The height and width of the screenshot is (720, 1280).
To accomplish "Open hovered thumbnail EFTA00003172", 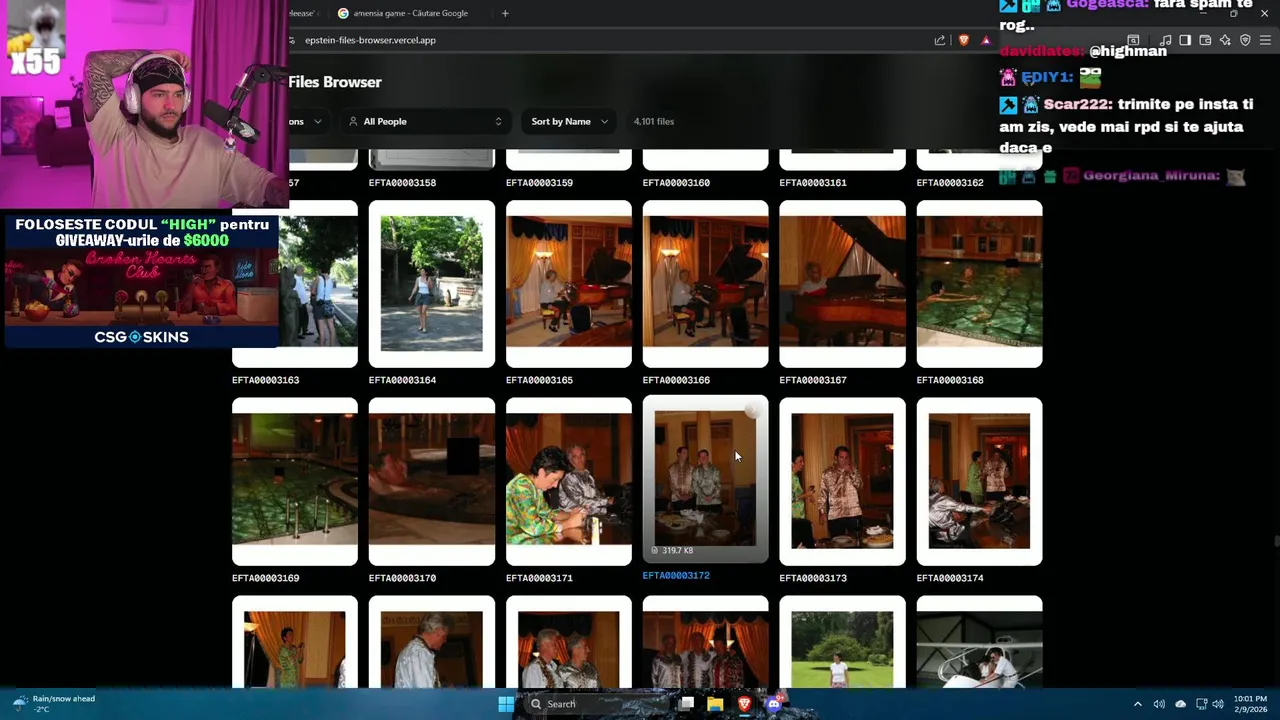I will coord(706,479).
